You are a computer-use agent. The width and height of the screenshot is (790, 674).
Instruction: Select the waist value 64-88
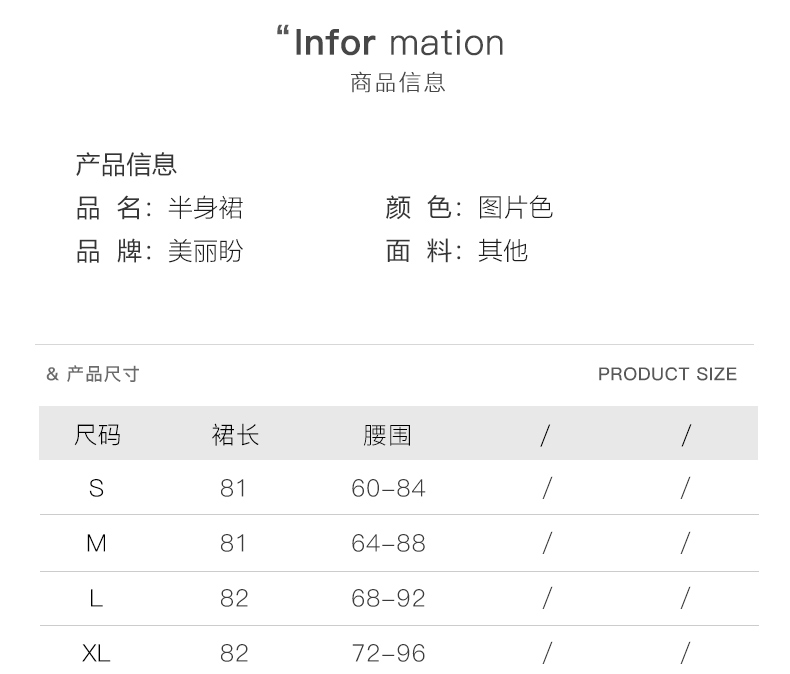[388, 543]
